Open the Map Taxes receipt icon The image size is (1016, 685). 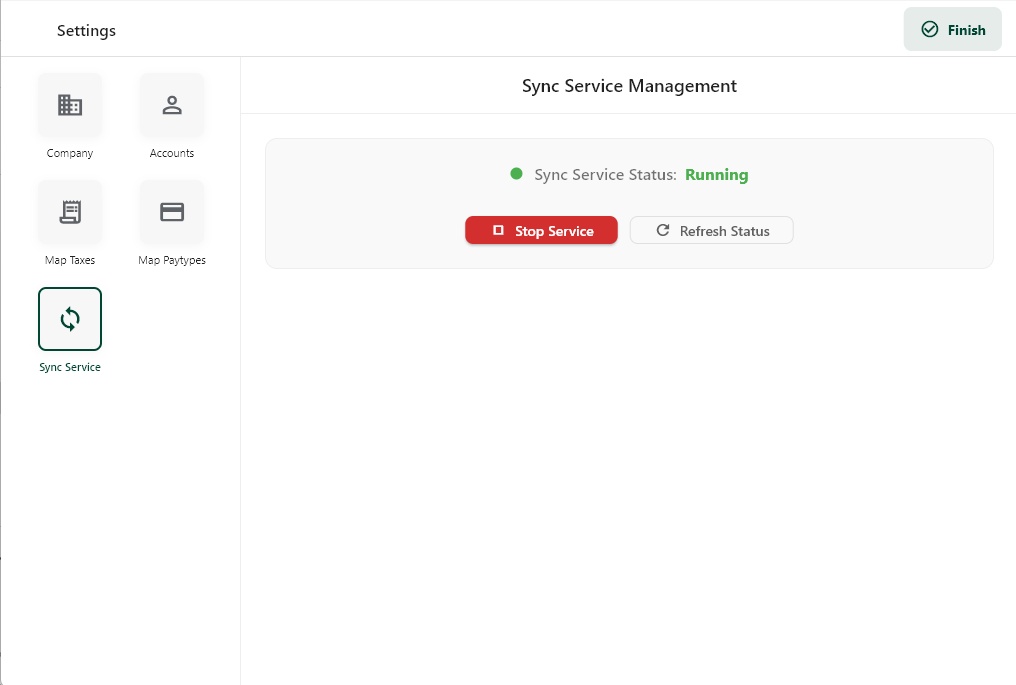pyautogui.click(x=70, y=212)
